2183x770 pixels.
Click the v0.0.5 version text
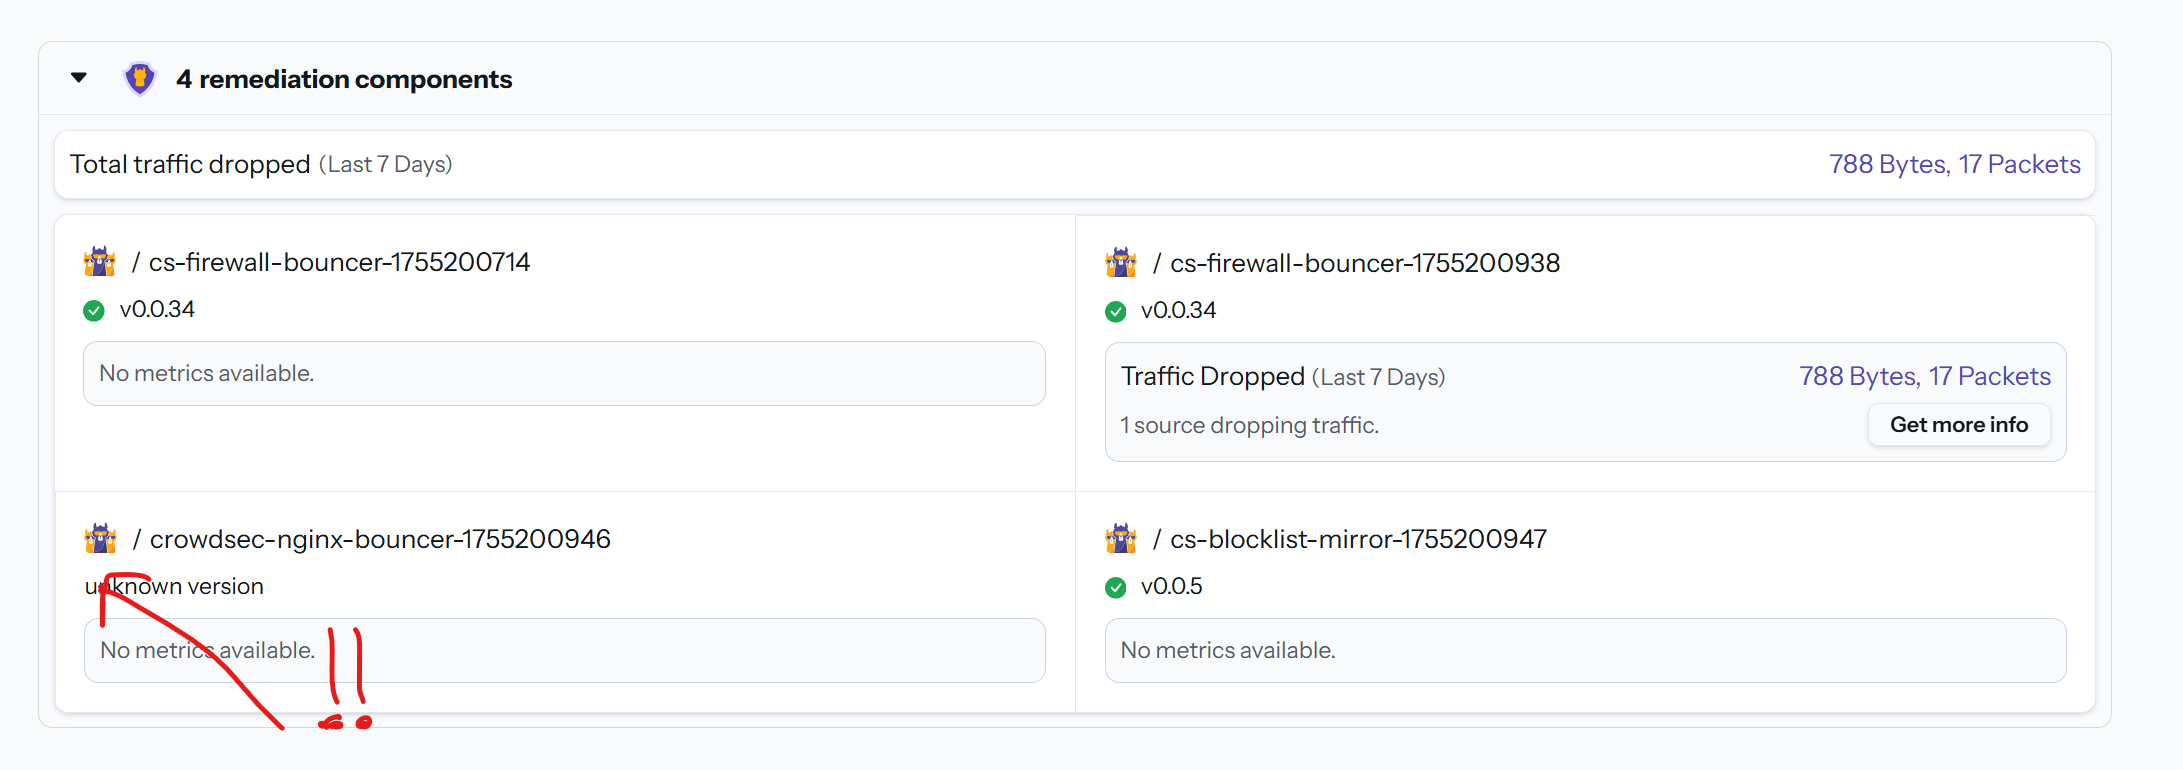[x=1172, y=587]
